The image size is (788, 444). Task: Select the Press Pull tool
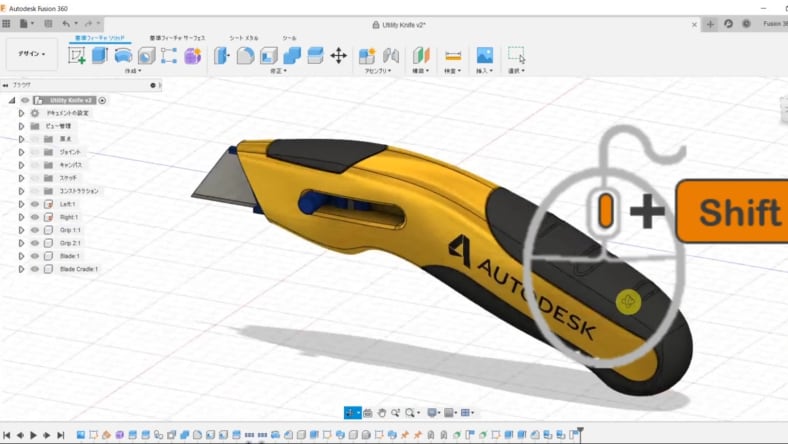pyautogui.click(x=221, y=55)
